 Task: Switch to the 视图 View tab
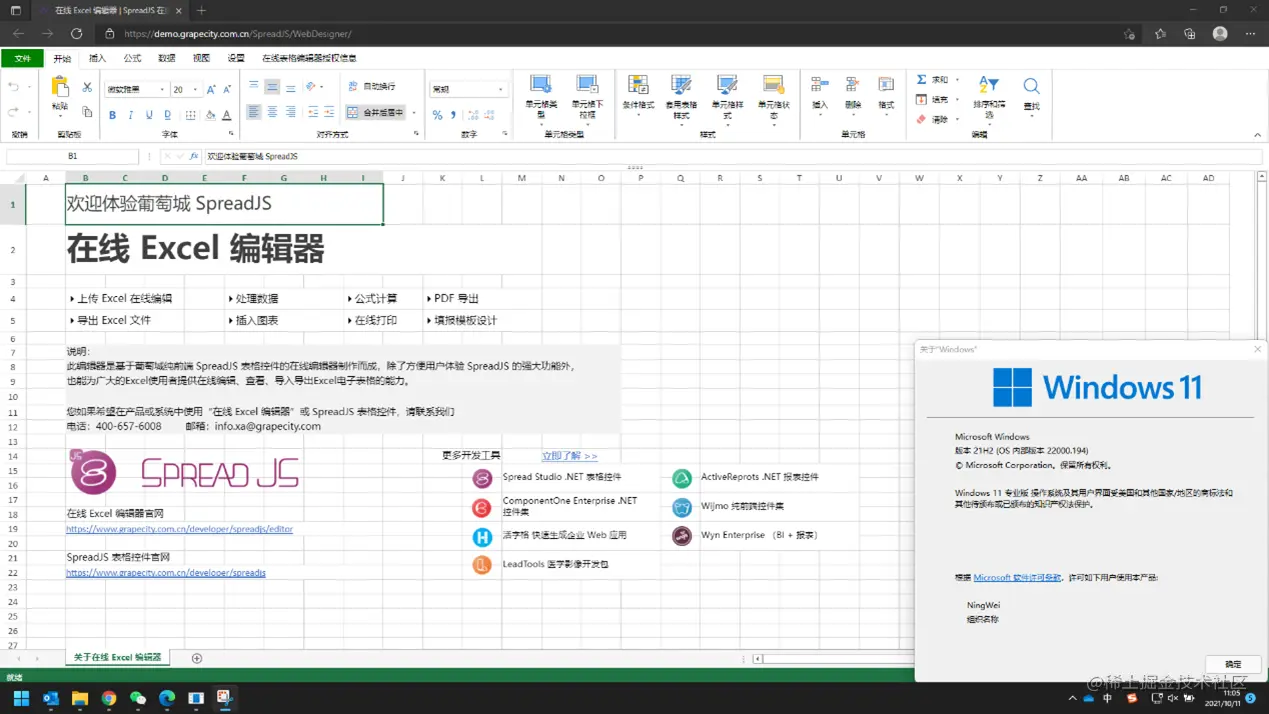201,58
